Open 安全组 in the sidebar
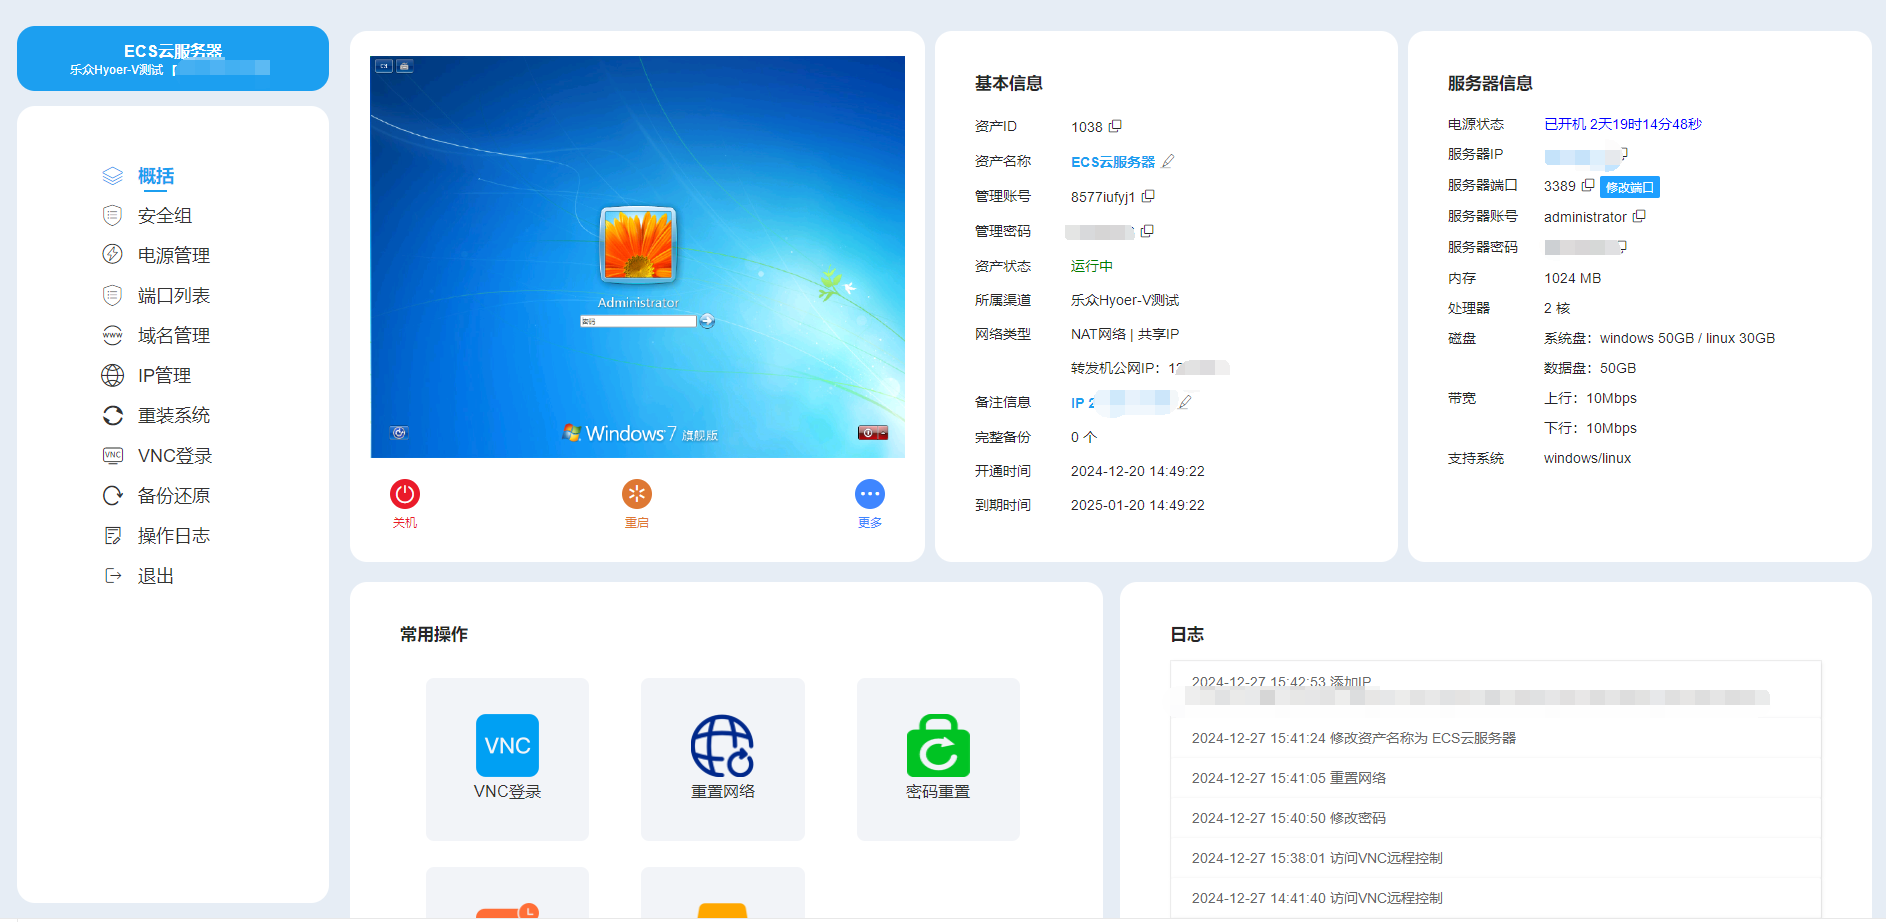The image size is (1886, 922). (164, 216)
